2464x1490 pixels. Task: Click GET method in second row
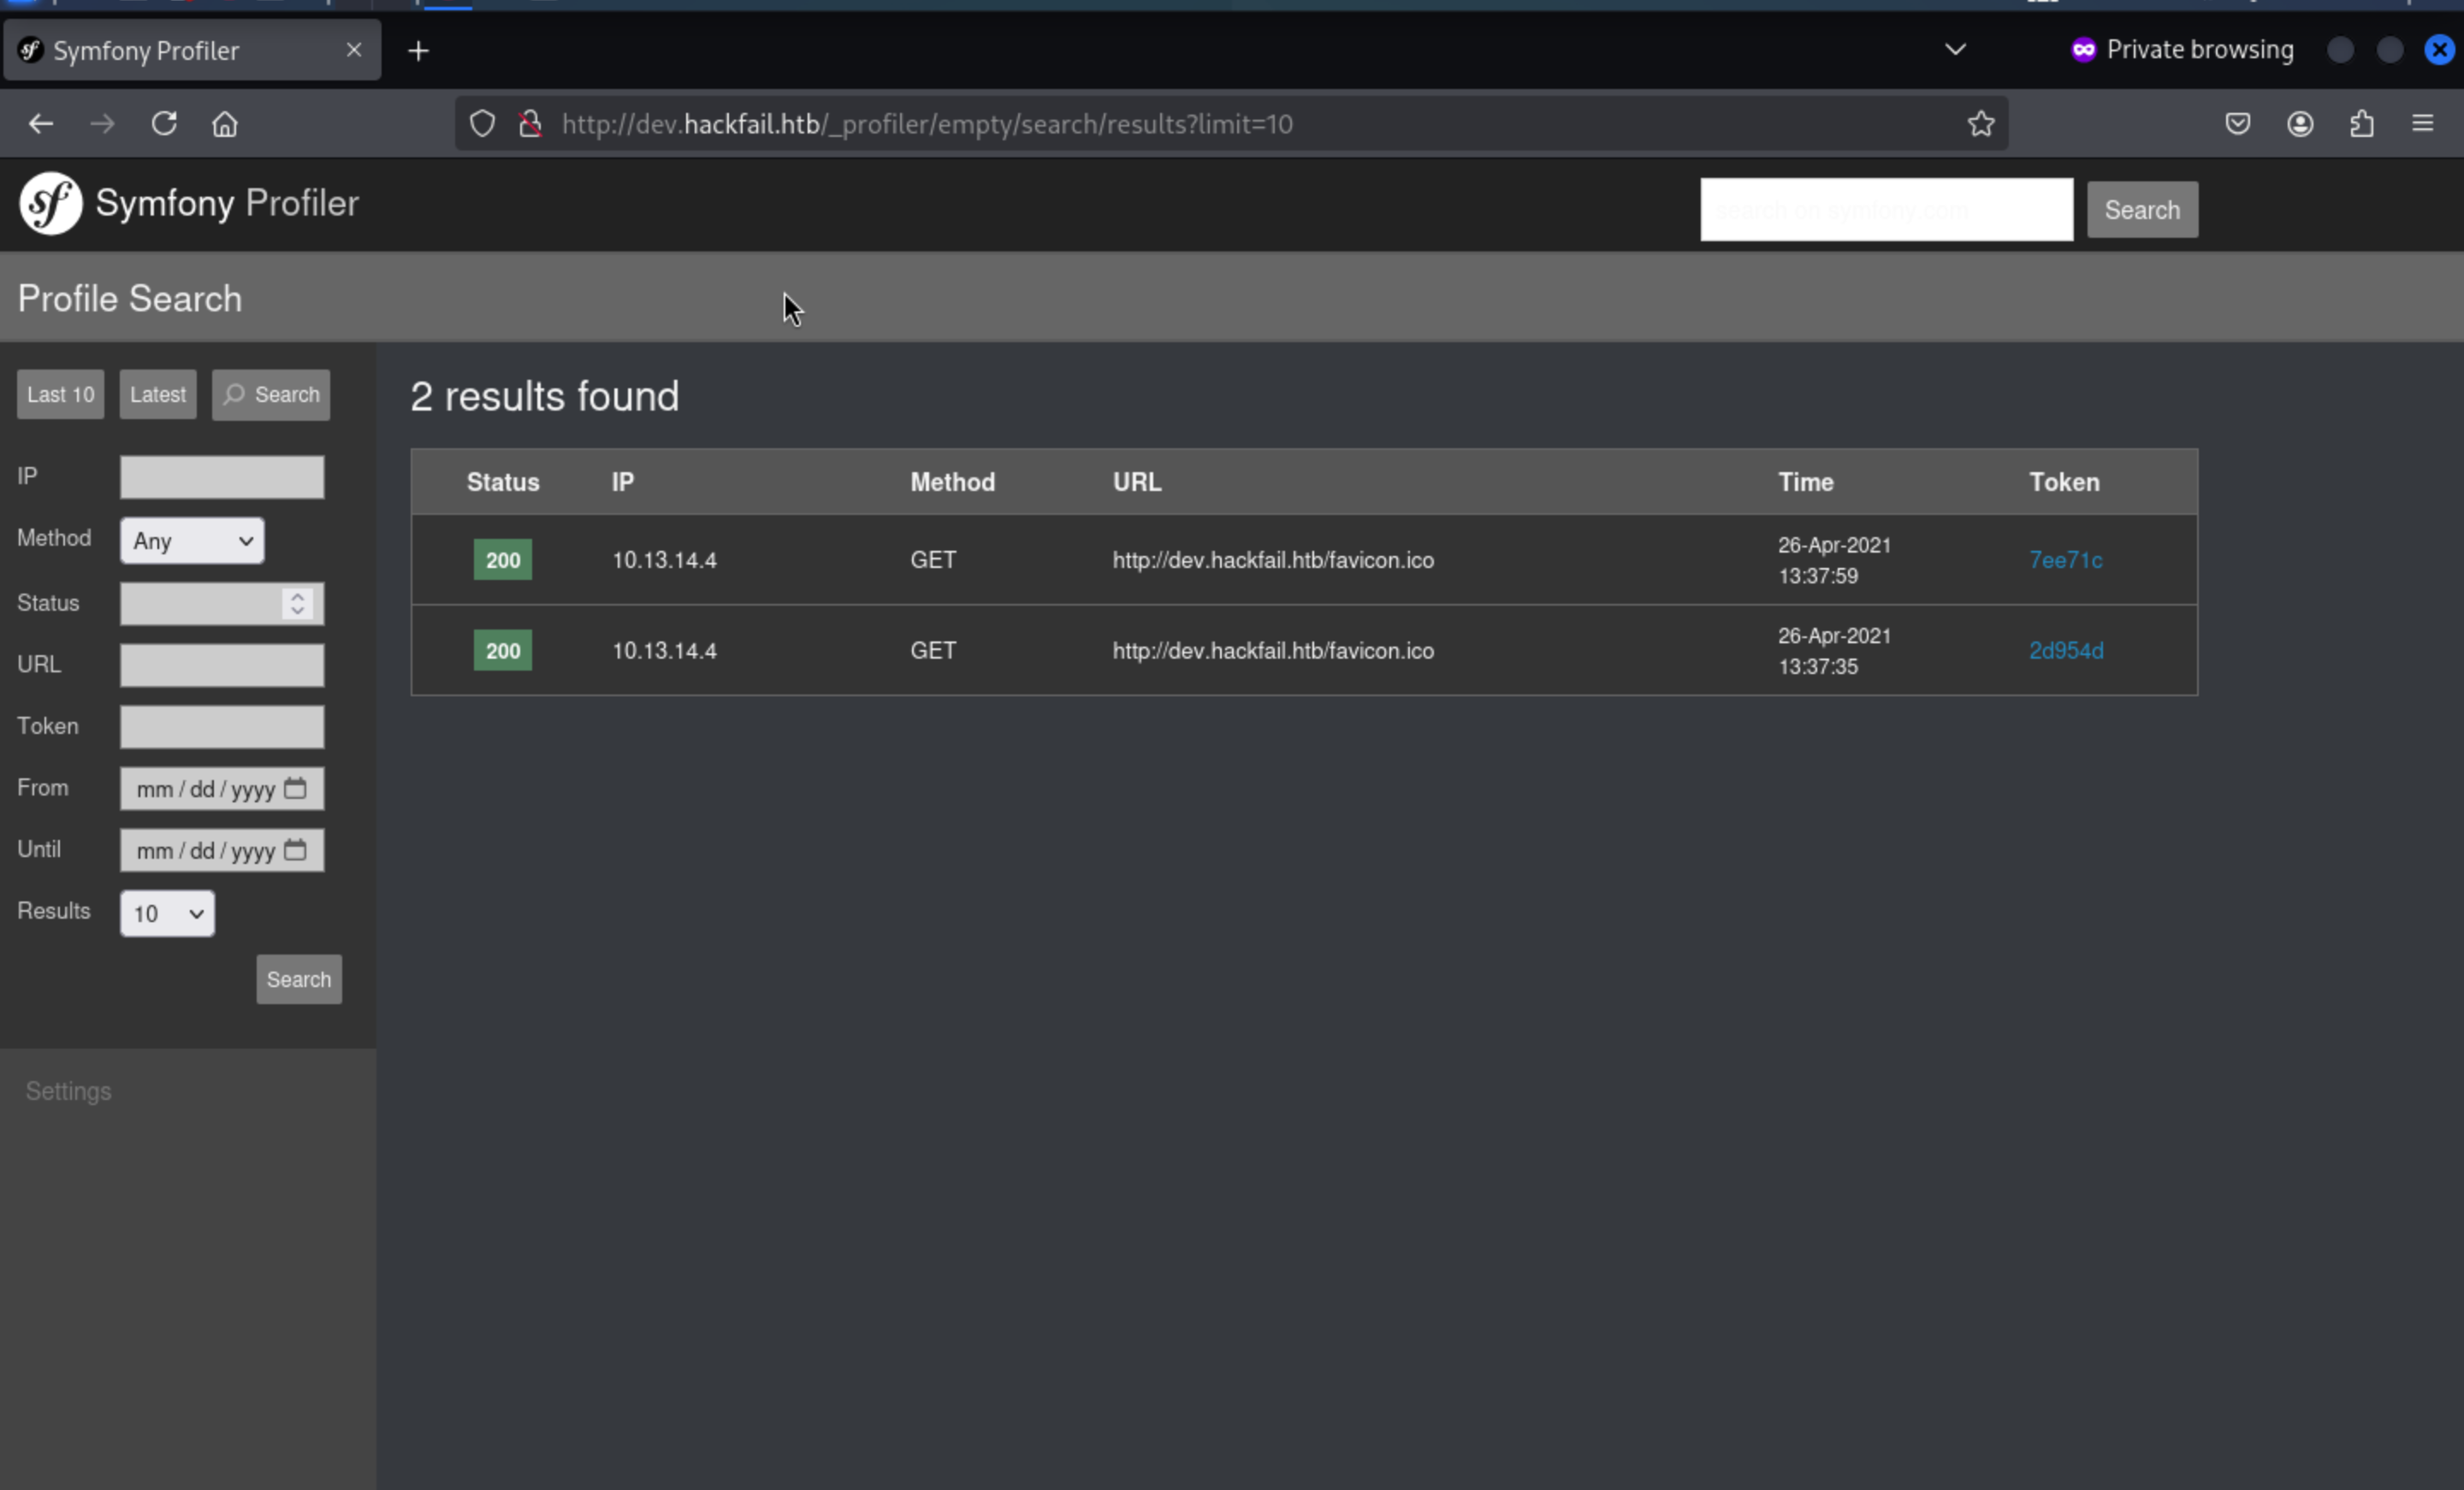click(x=933, y=650)
